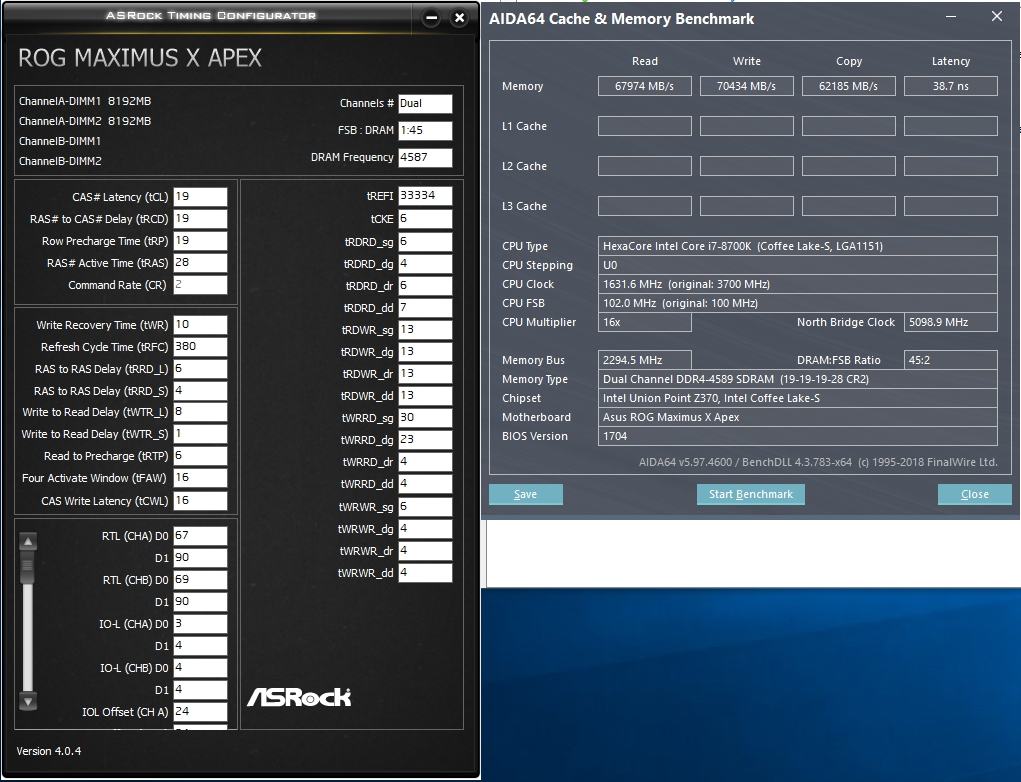Screen dimensions: 1021x782
Task: Click the Write Recovery Time (tWR) field
Action: (x=201, y=325)
